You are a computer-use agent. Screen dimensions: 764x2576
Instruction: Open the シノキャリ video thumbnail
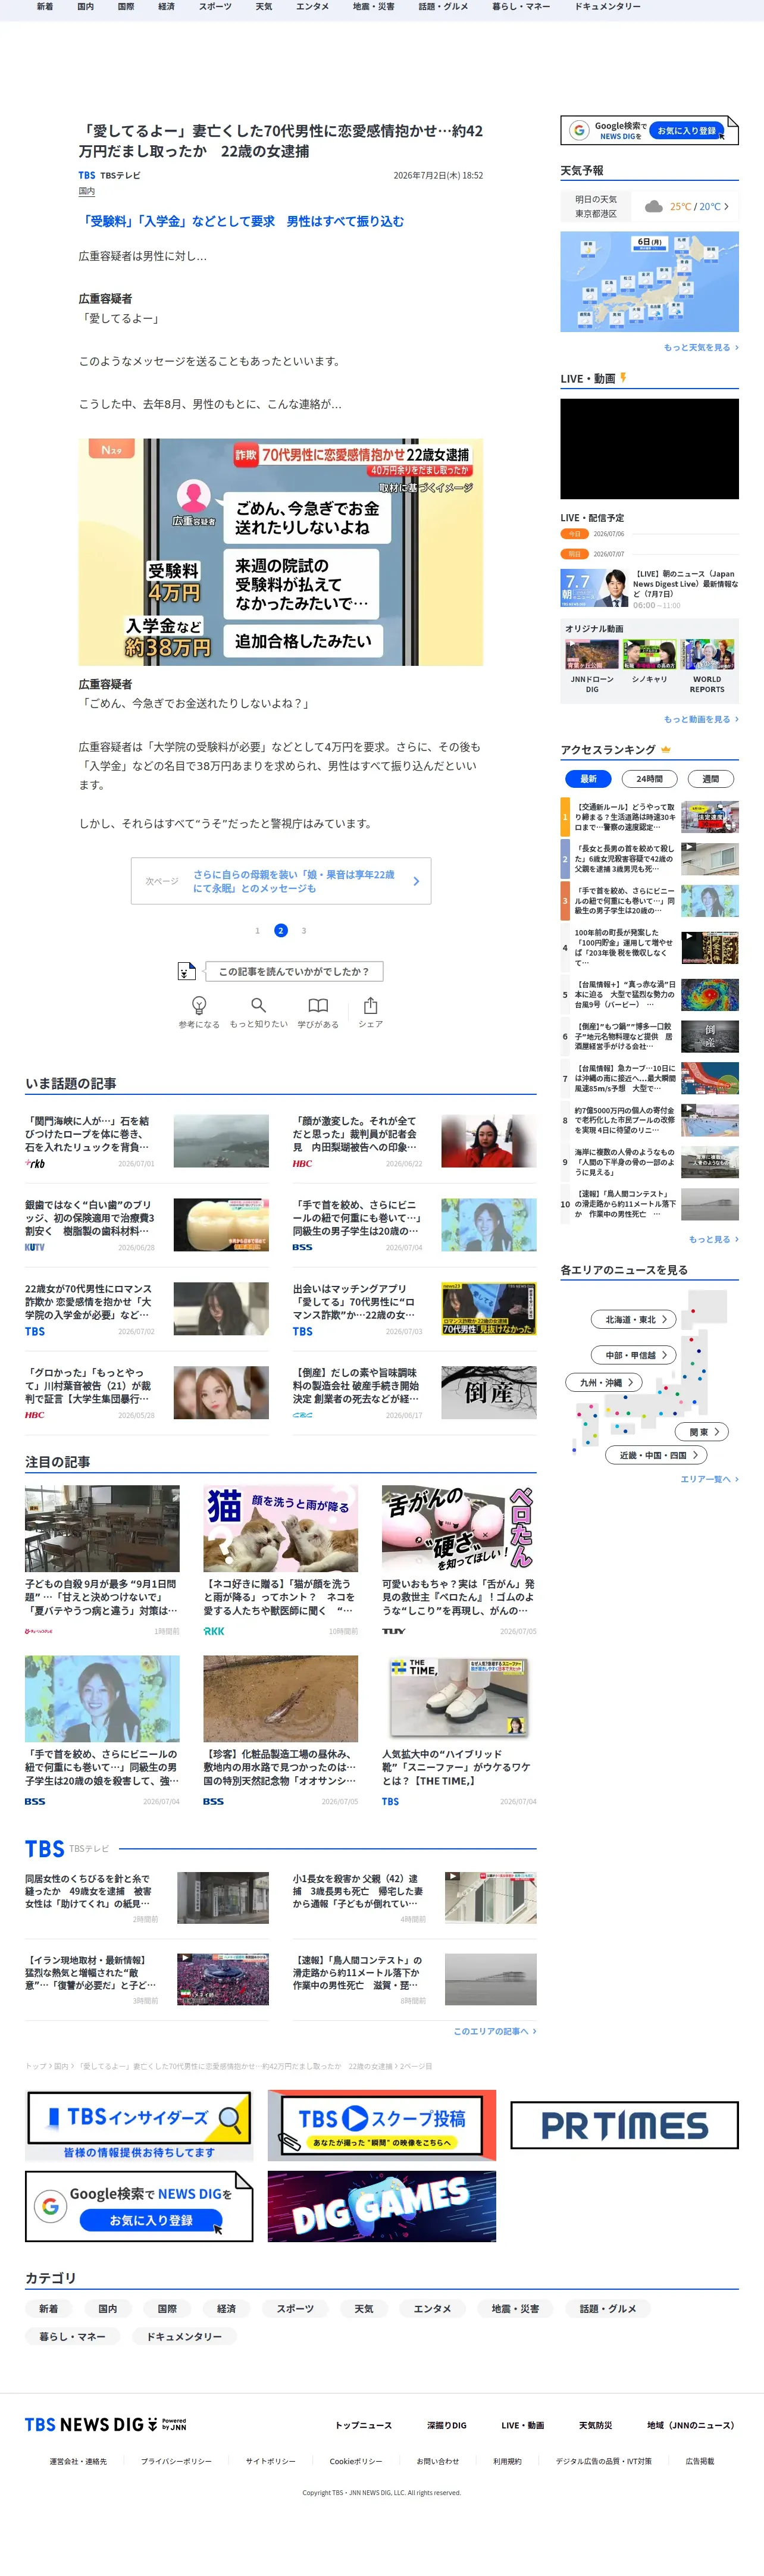point(649,654)
